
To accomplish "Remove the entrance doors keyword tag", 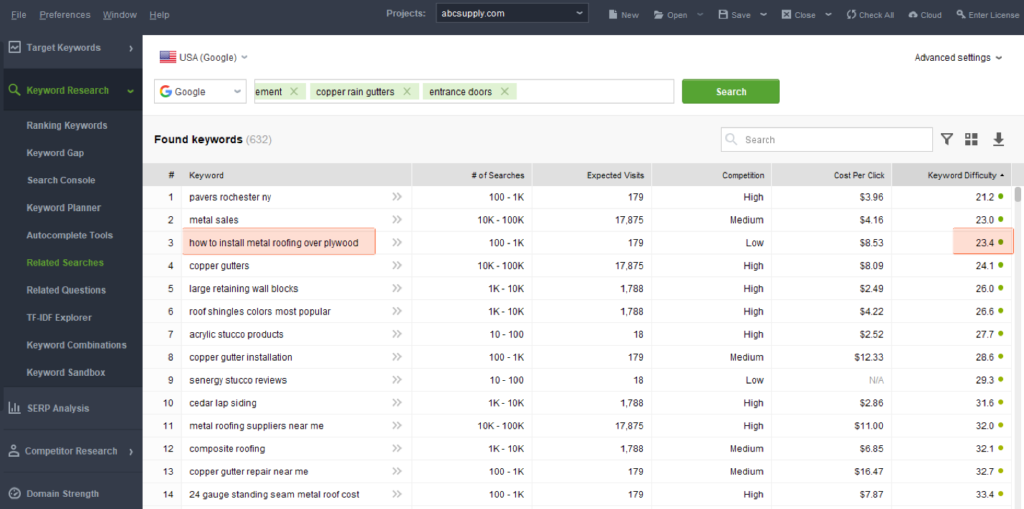I will coord(504,92).
